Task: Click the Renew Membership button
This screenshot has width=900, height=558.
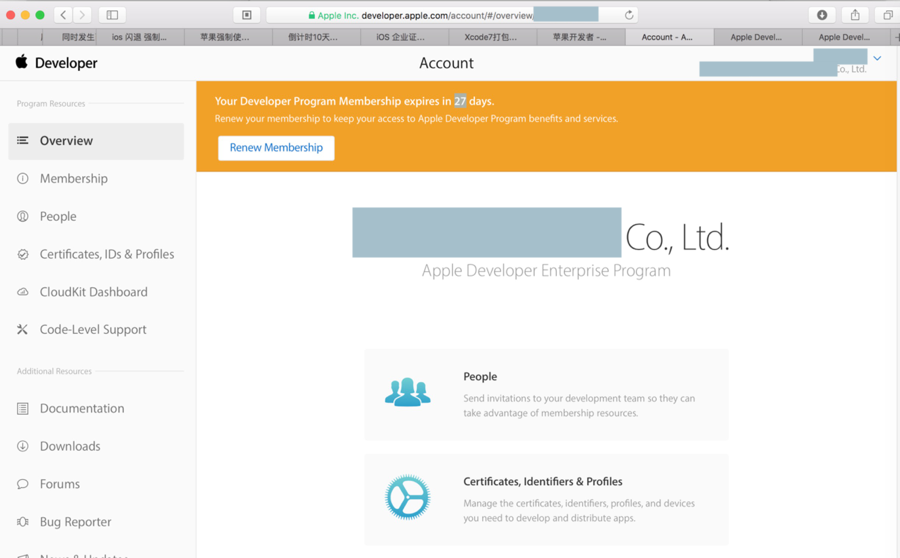Action: click(x=276, y=148)
